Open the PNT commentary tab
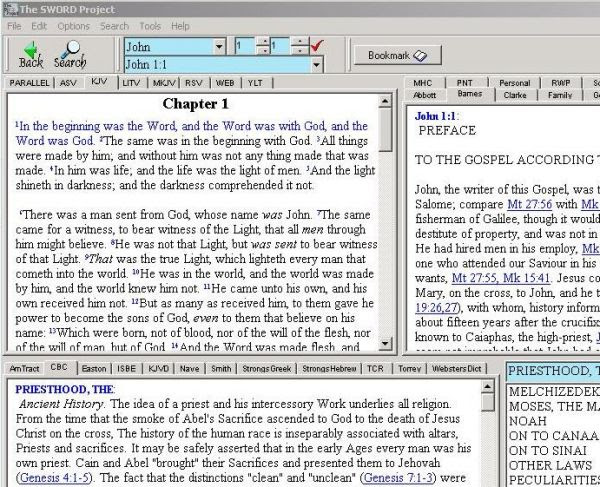The image size is (600, 487). (x=465, y=83)
